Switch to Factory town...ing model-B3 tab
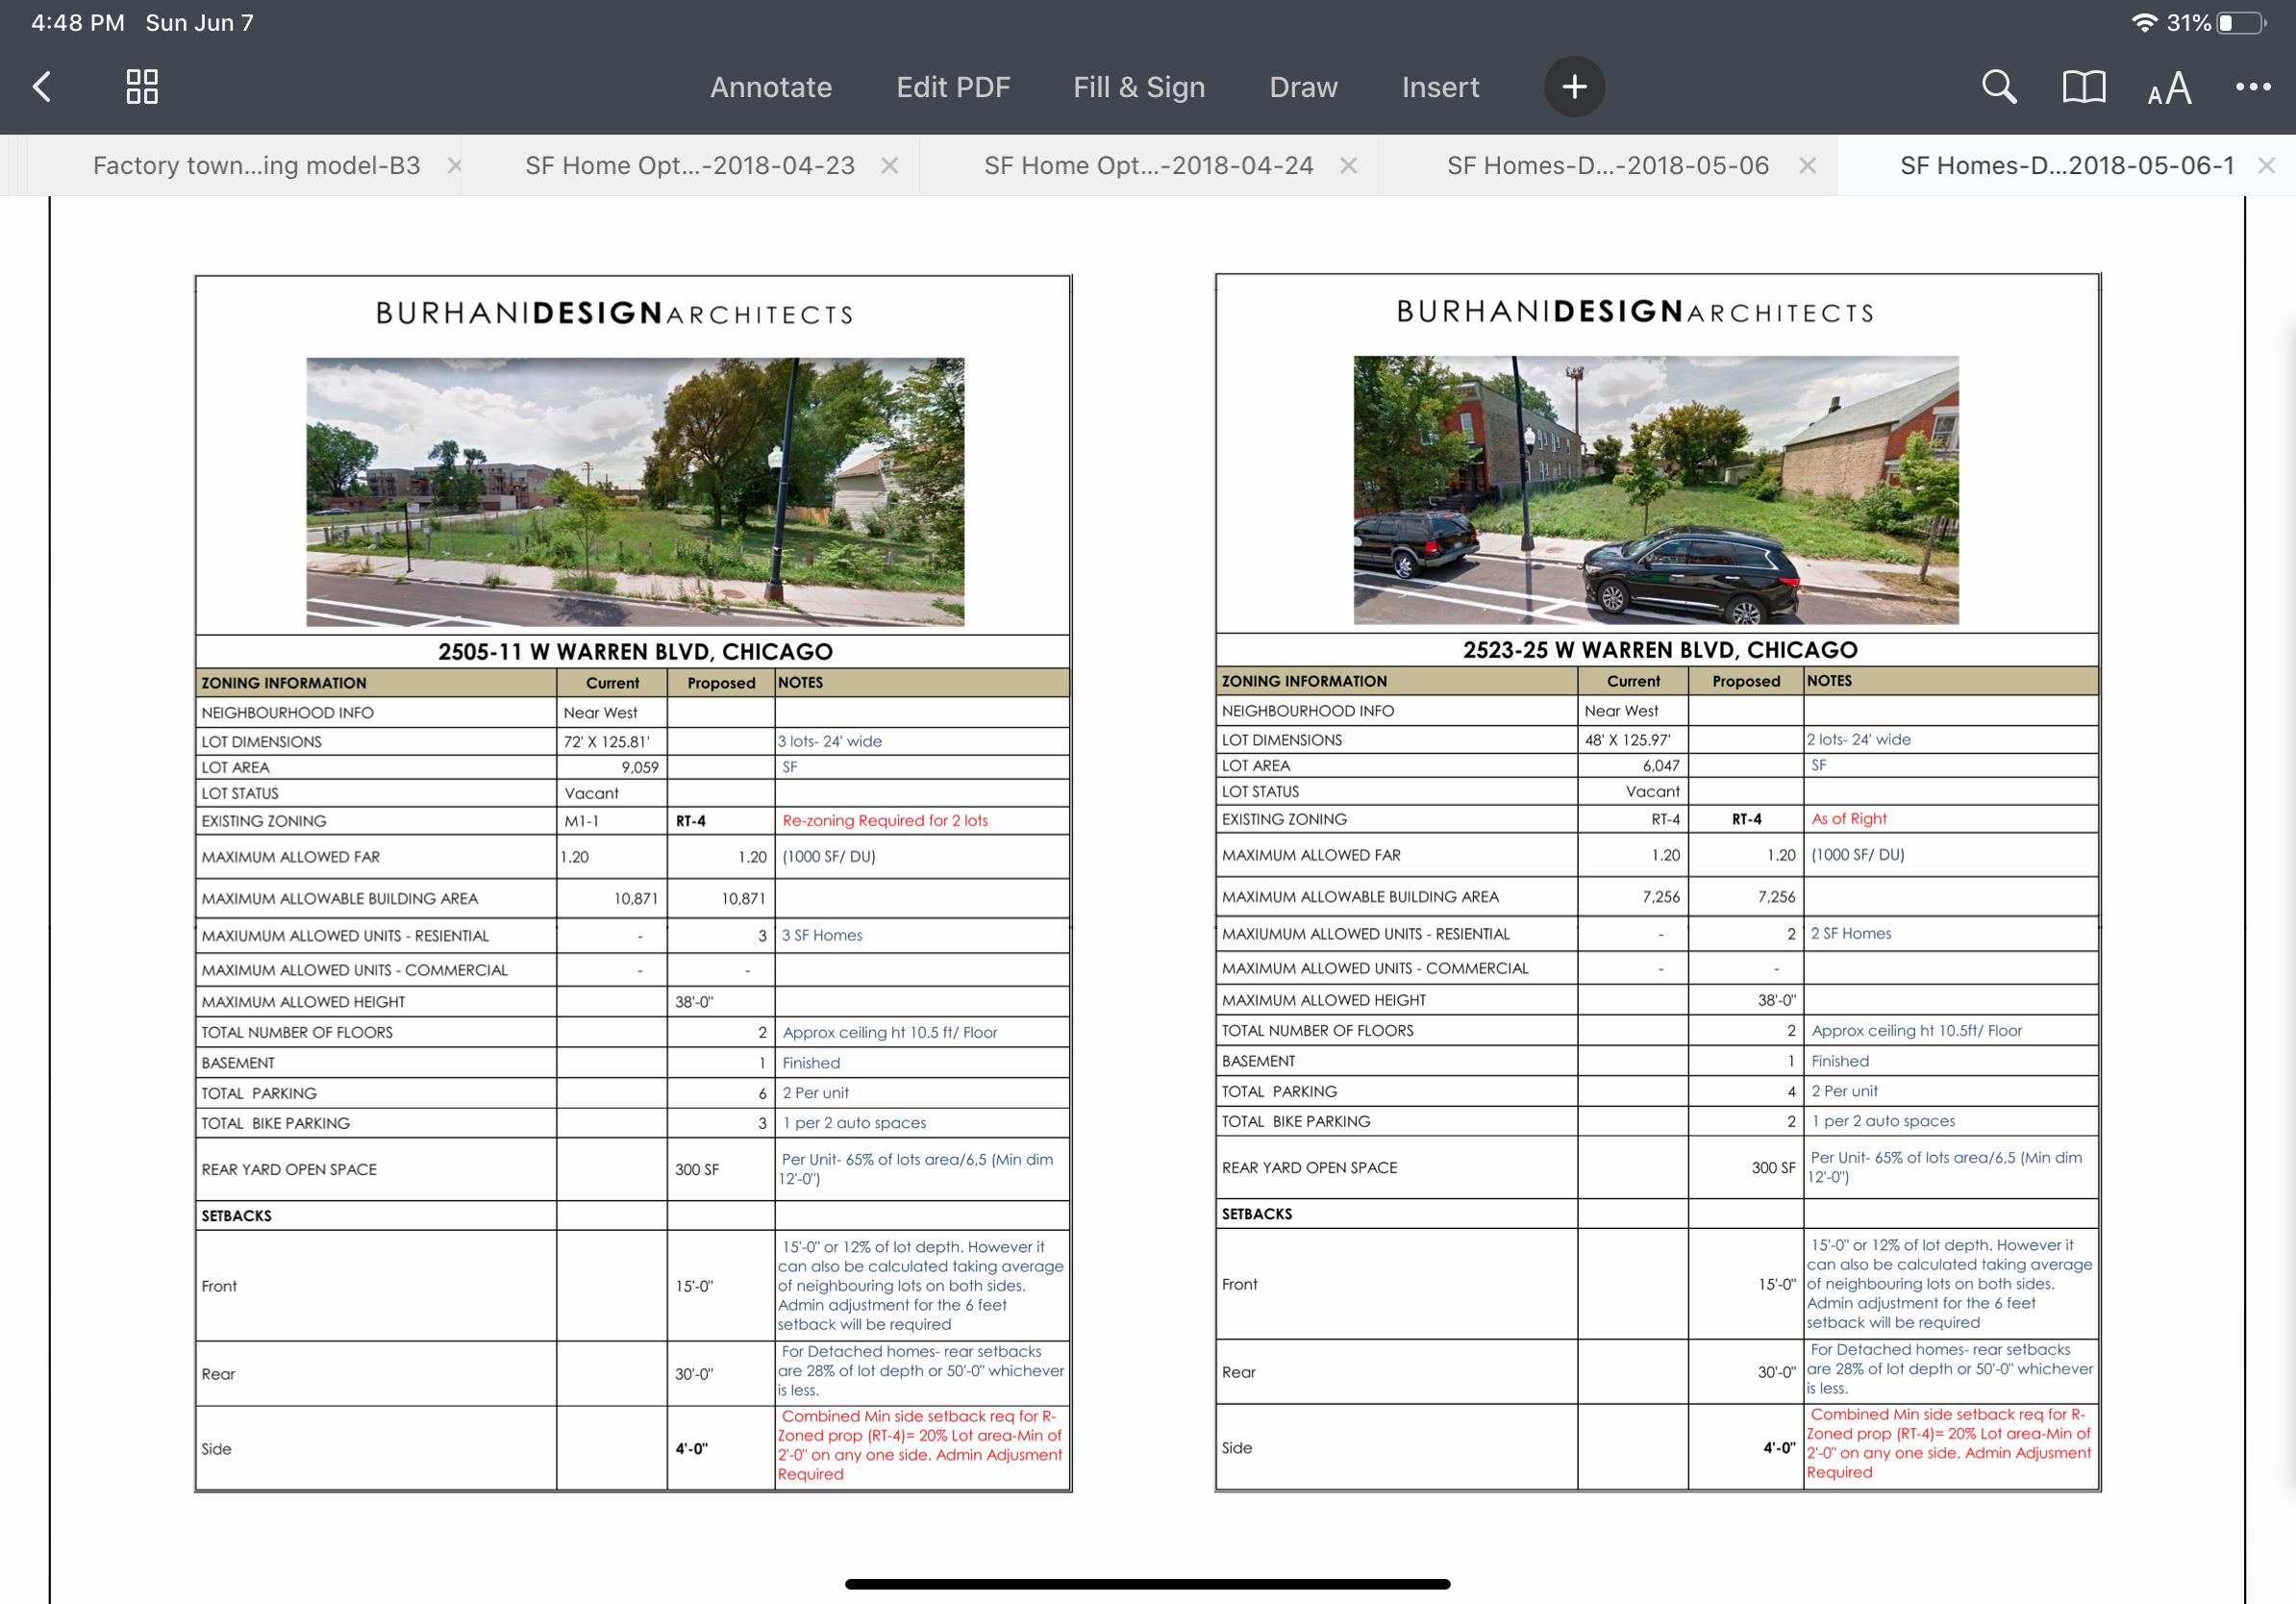 256,165
